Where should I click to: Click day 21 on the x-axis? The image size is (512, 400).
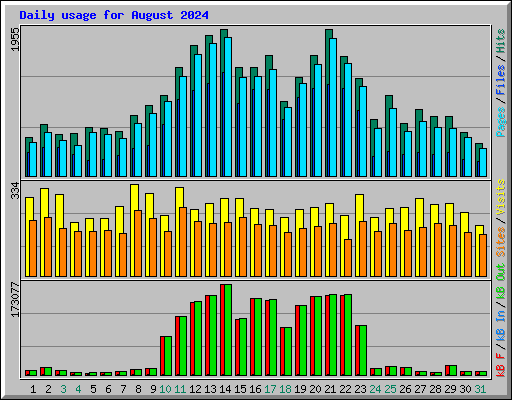click(330, 389)
